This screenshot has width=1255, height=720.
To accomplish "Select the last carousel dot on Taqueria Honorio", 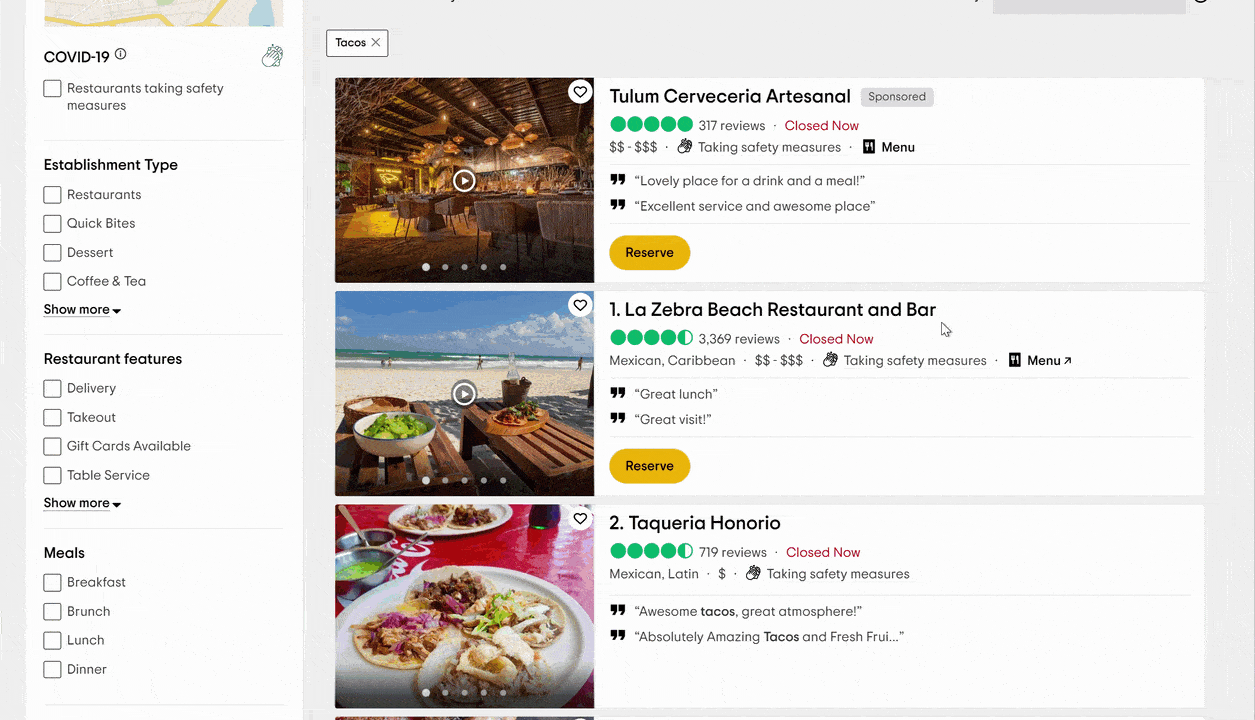I will point(503,692).
